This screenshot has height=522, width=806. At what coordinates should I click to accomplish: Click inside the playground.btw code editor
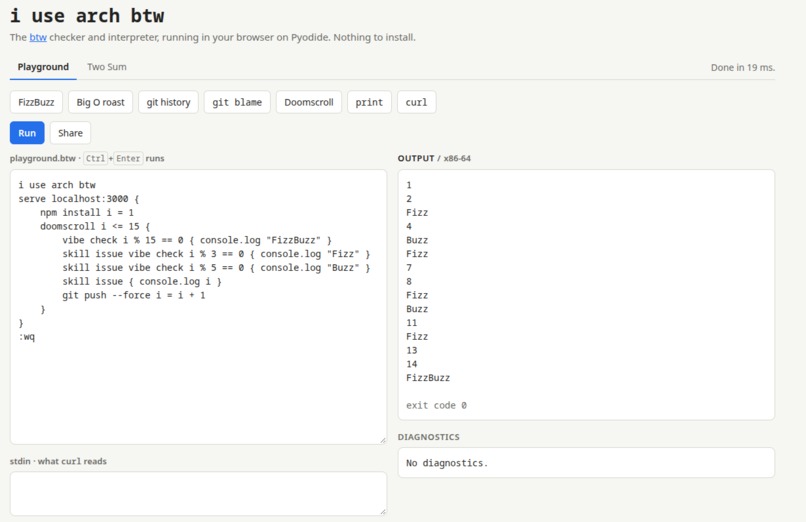(198, 307)
